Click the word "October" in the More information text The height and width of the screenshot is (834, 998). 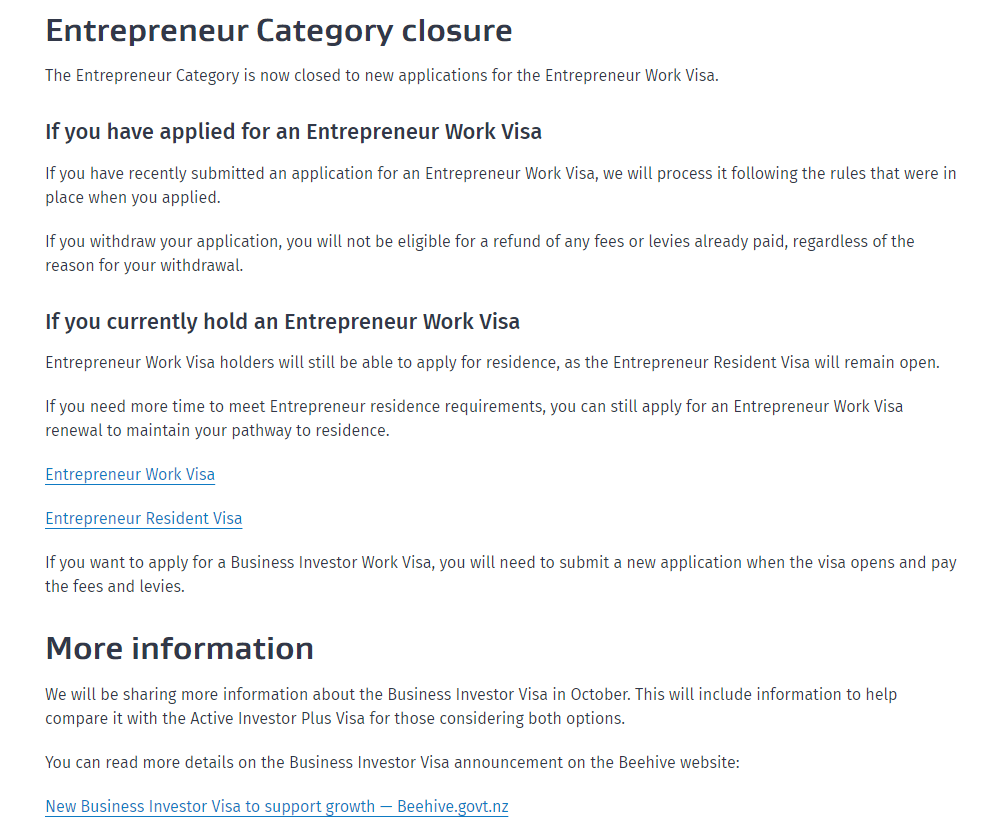point(605,694)
